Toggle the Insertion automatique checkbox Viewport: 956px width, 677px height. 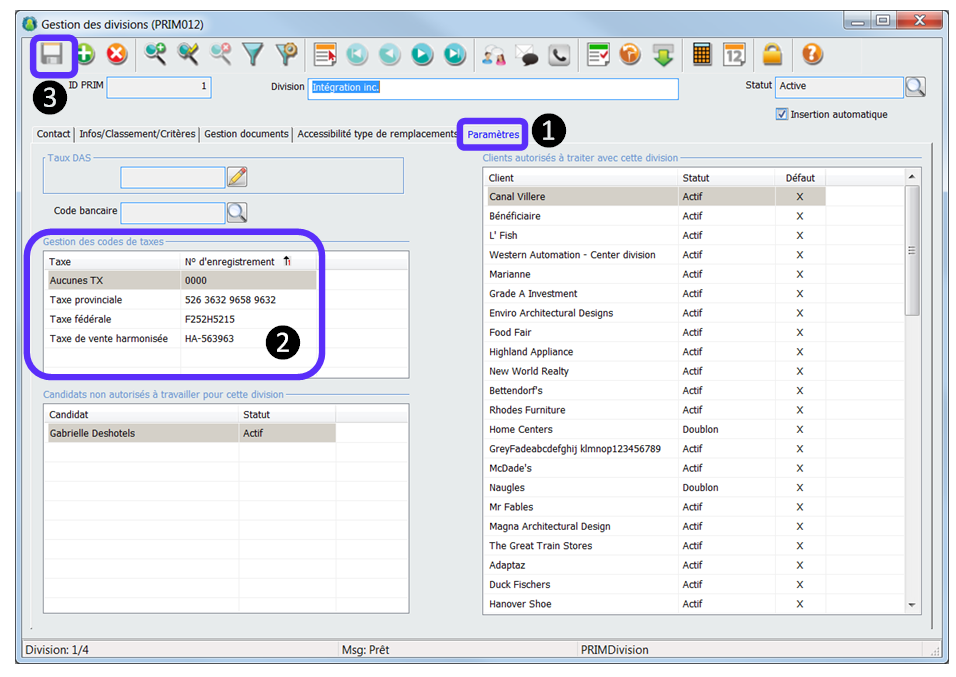782,114
